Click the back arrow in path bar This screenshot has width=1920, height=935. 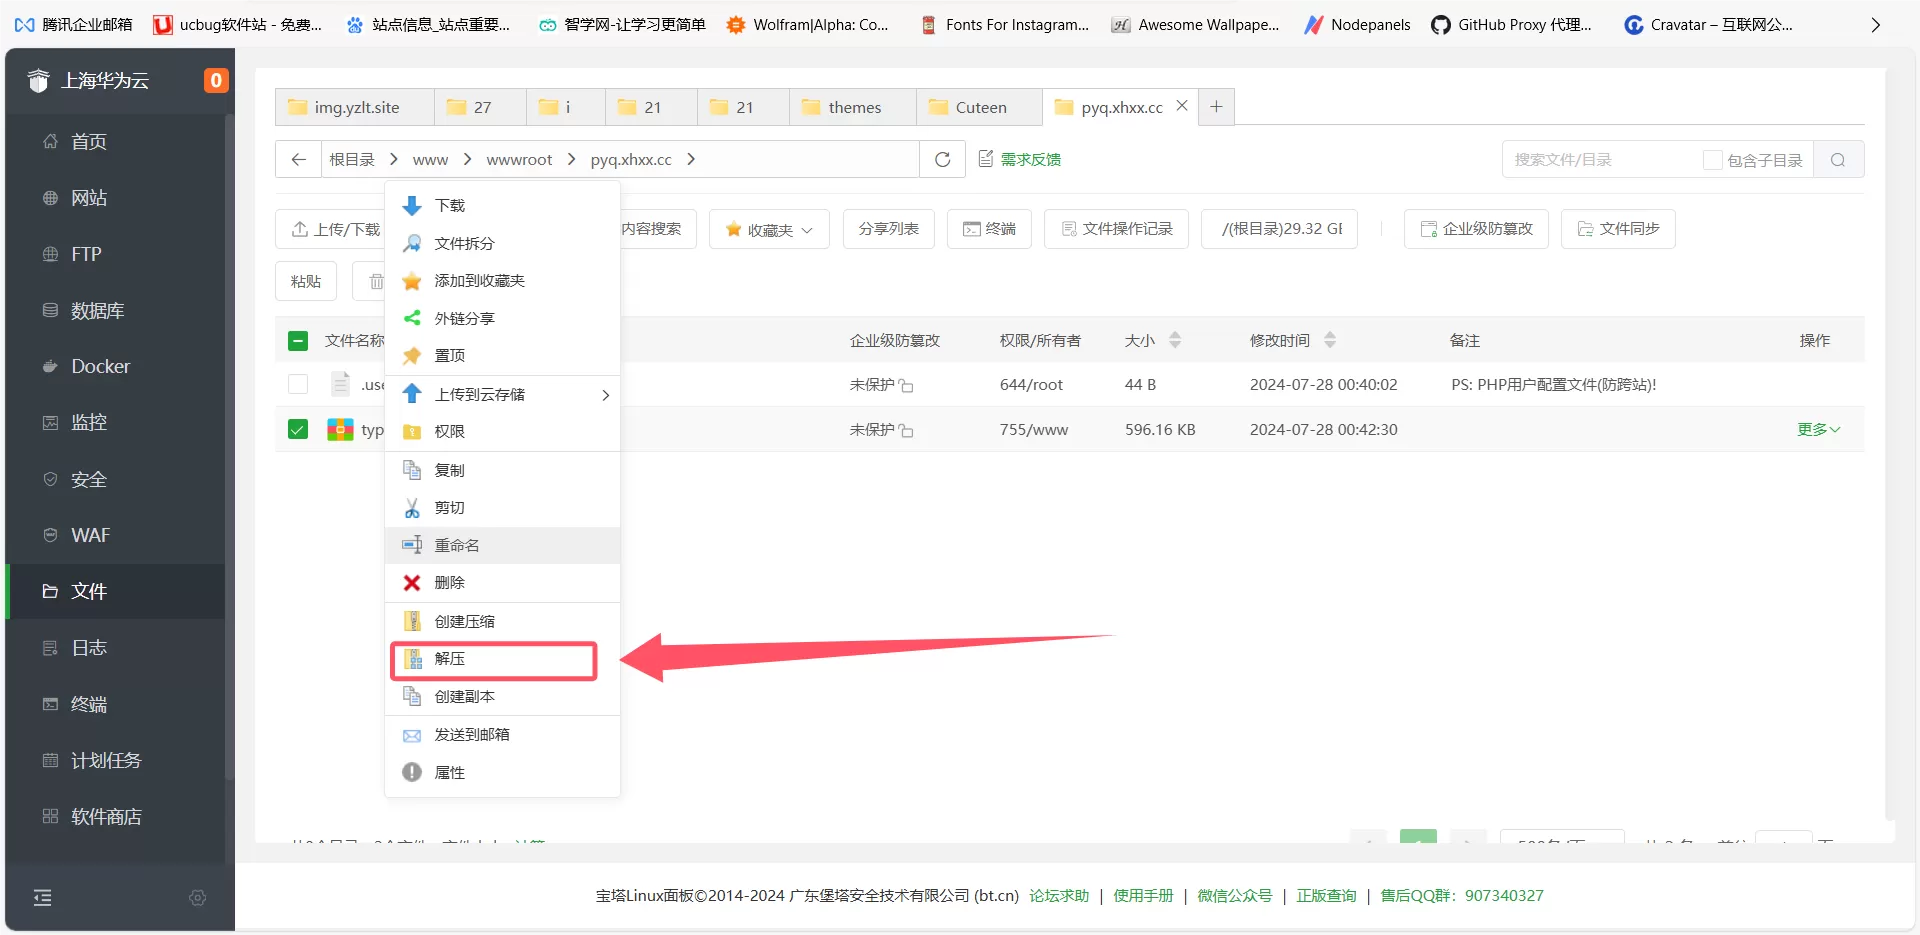[x=298, y=160]
